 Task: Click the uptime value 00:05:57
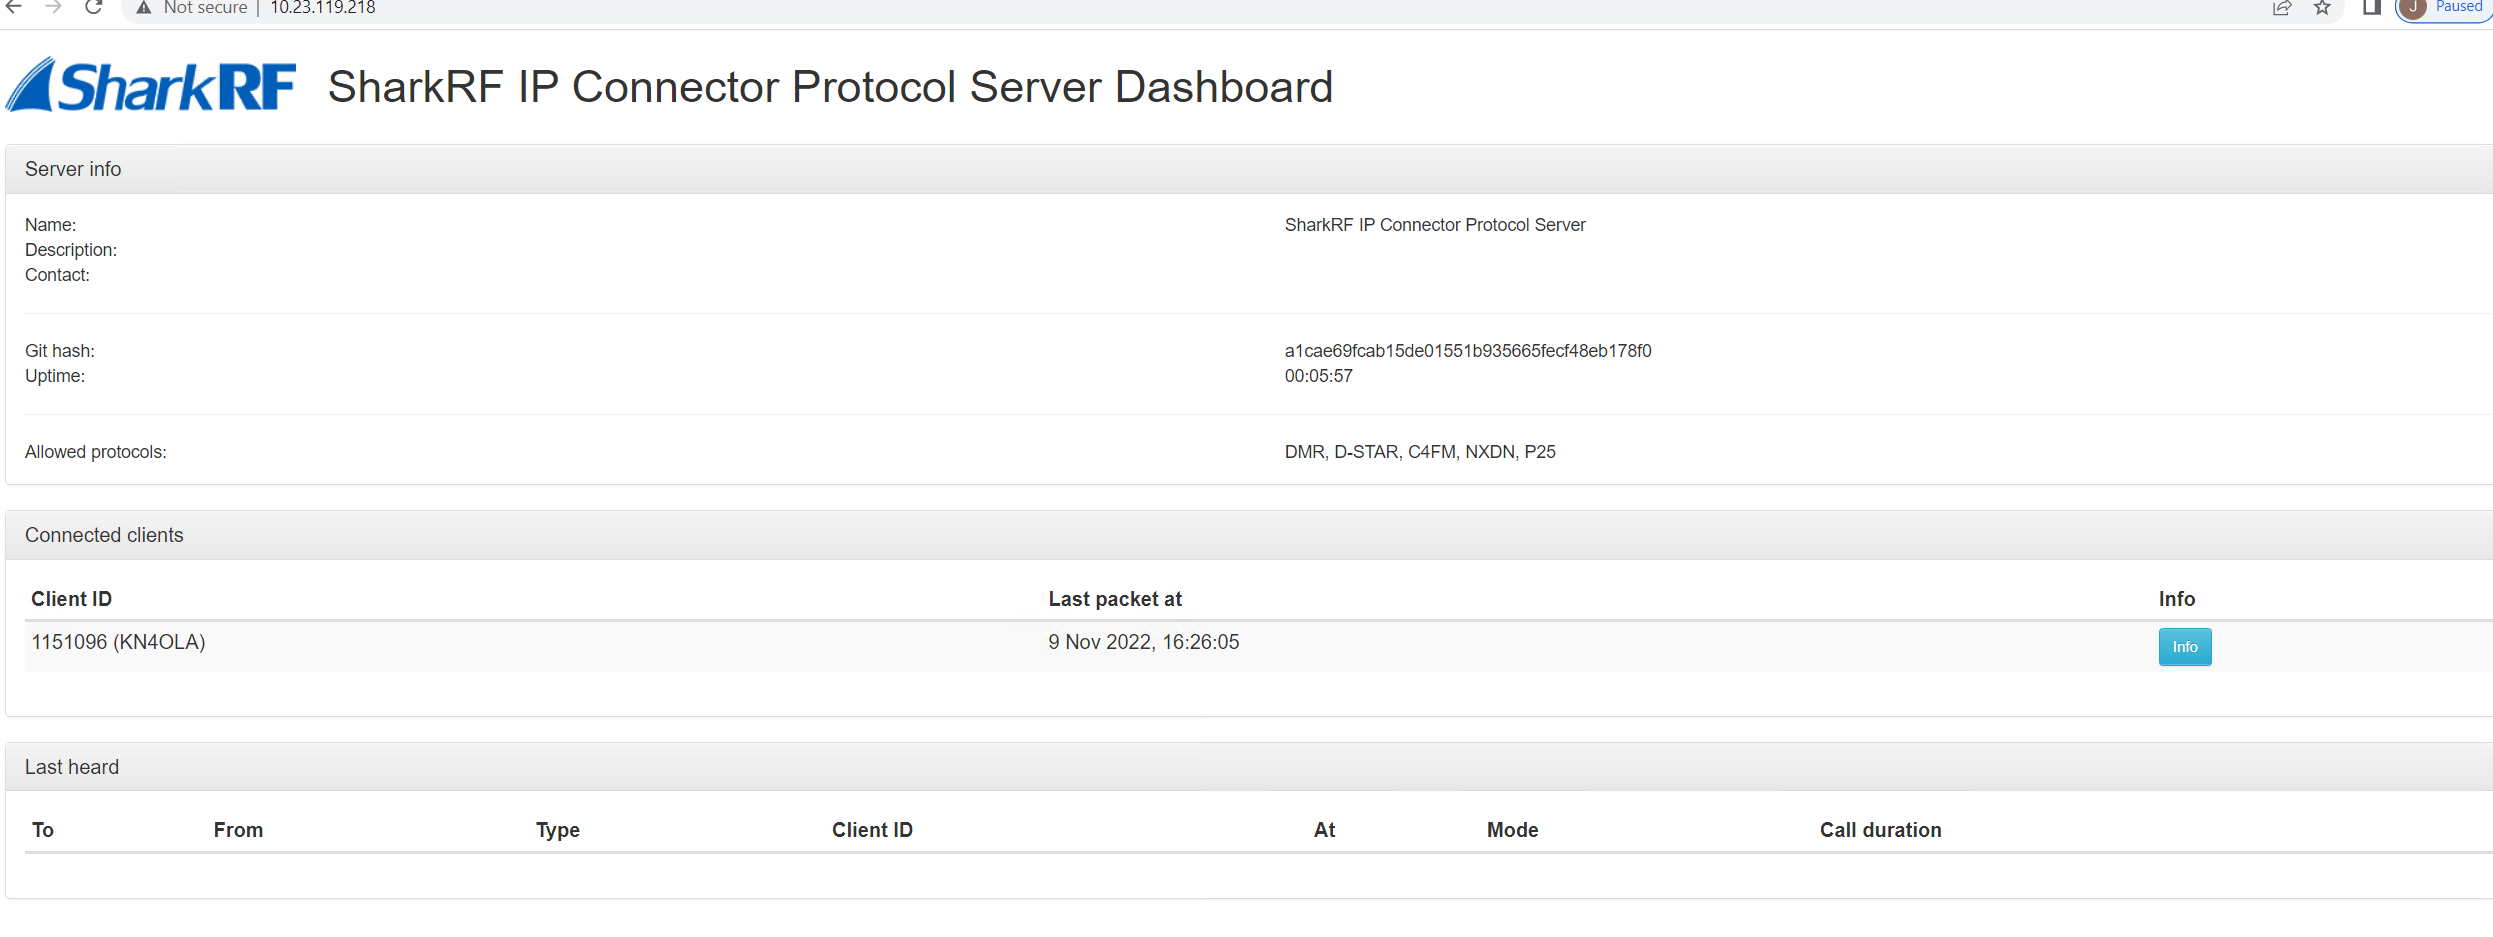pyautogui.click(x=1318, y=376)
